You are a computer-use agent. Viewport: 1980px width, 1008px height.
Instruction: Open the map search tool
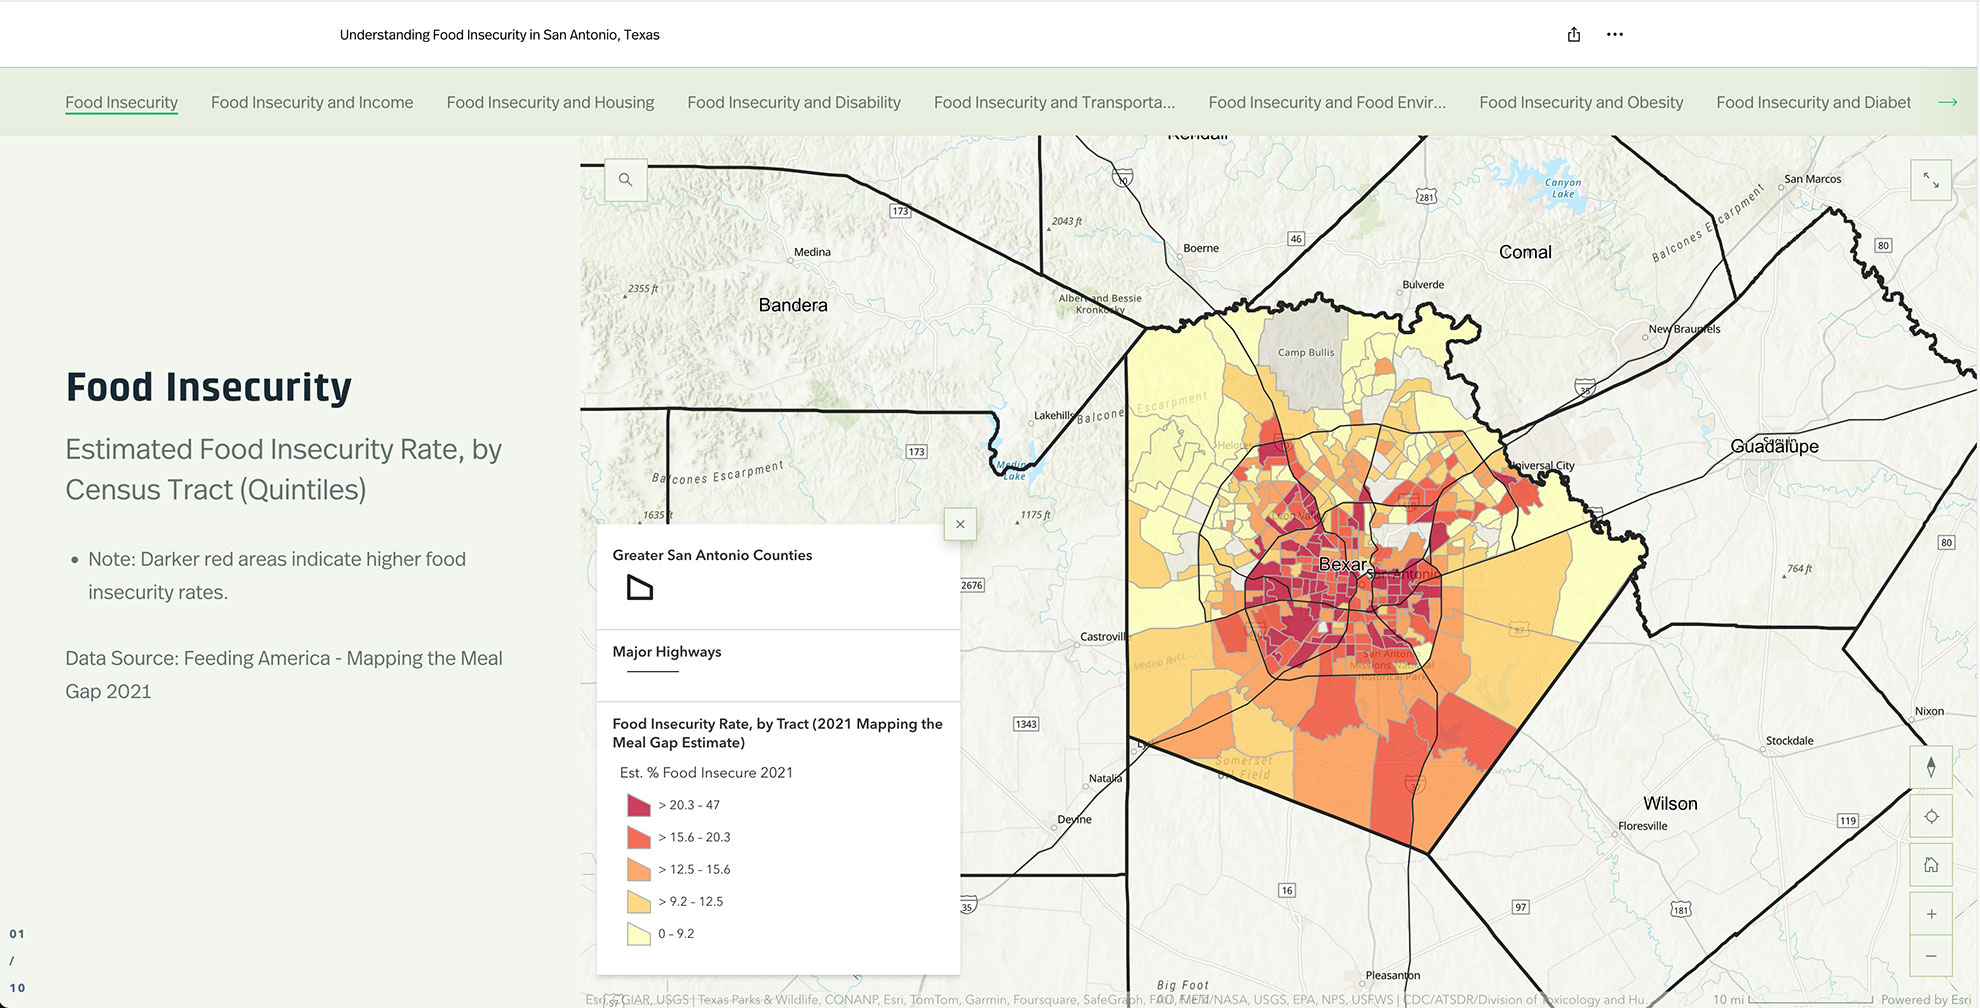[625, 180]
